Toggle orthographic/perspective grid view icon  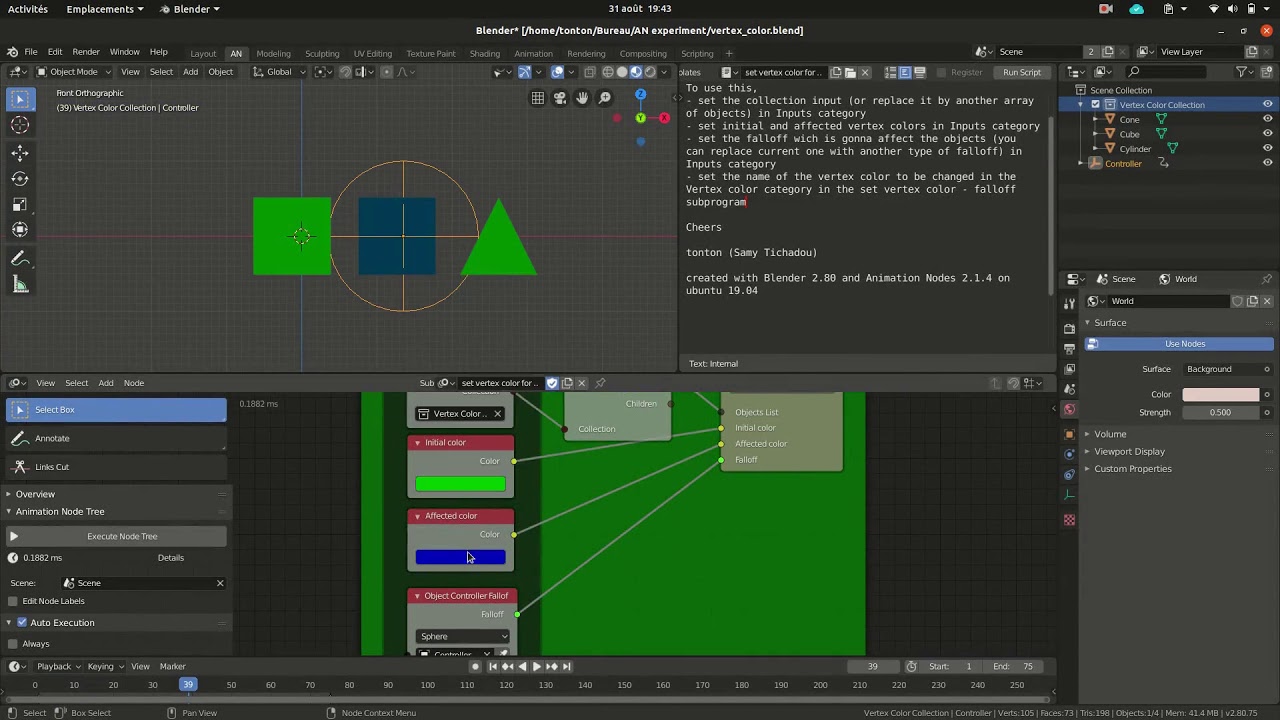pyautogui.click(x=538, y=98)
